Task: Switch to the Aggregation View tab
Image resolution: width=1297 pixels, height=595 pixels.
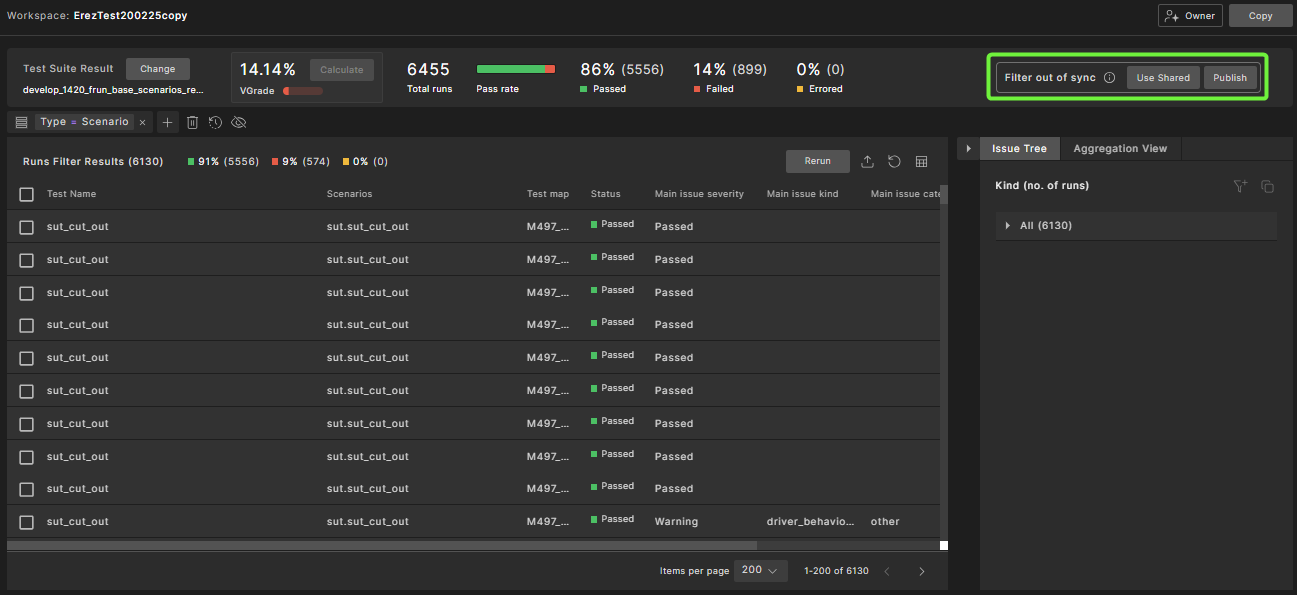Action: (1119, 149)
